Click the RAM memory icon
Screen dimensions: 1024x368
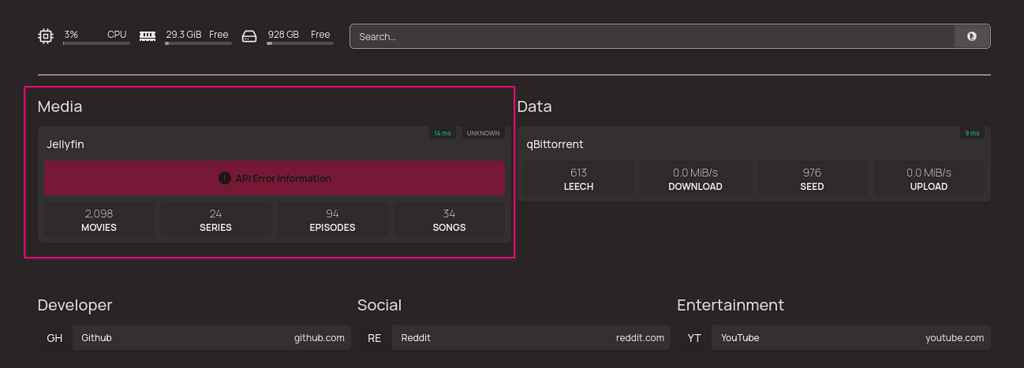[148, 37]
